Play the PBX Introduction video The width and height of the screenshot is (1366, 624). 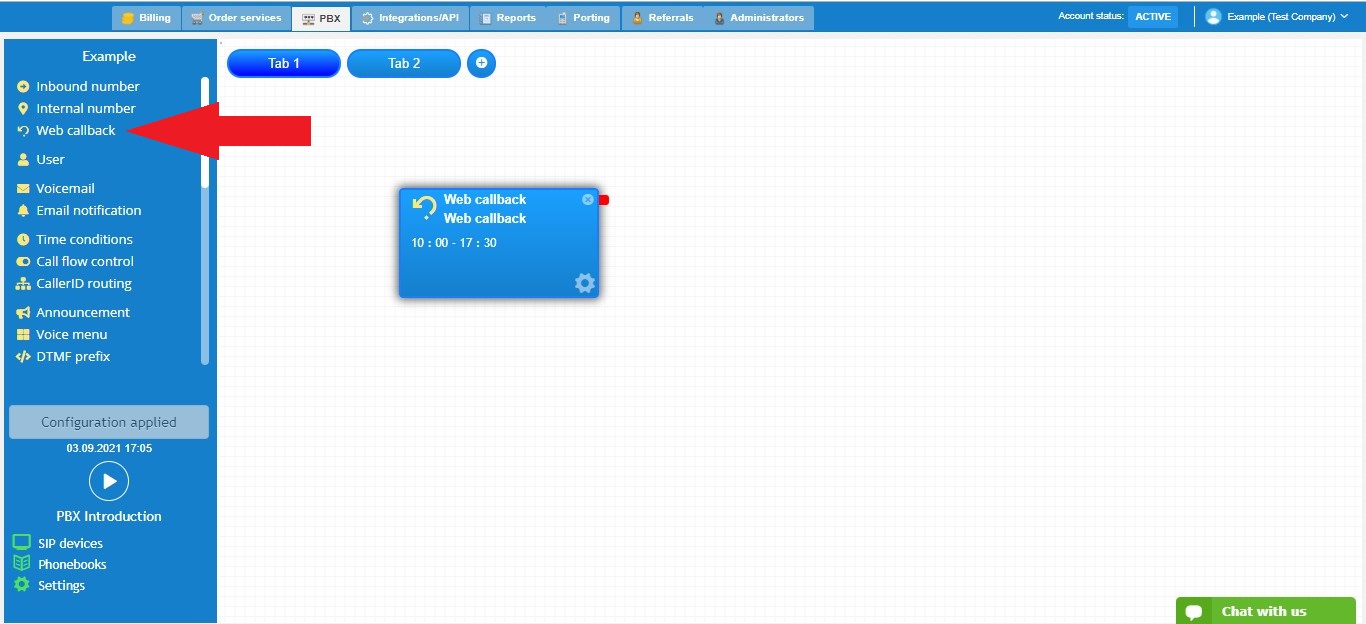coord(109,481)
